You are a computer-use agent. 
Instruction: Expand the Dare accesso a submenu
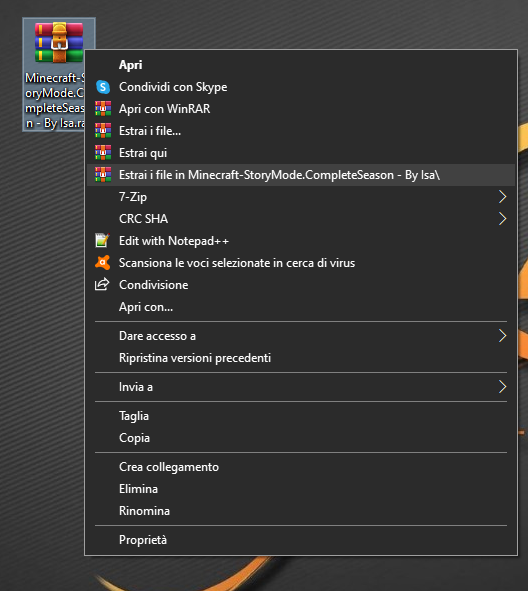coord(301,336)
